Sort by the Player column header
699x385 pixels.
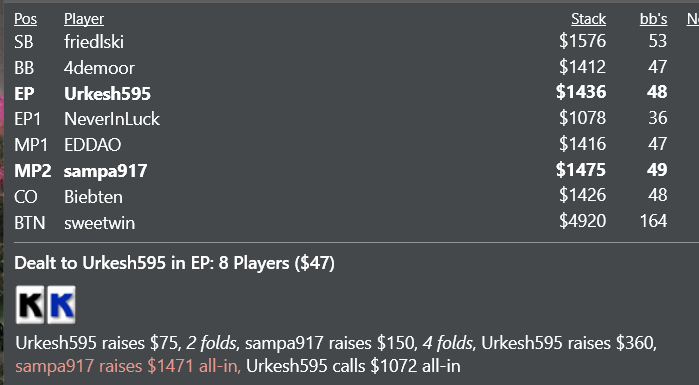[84, 19]
